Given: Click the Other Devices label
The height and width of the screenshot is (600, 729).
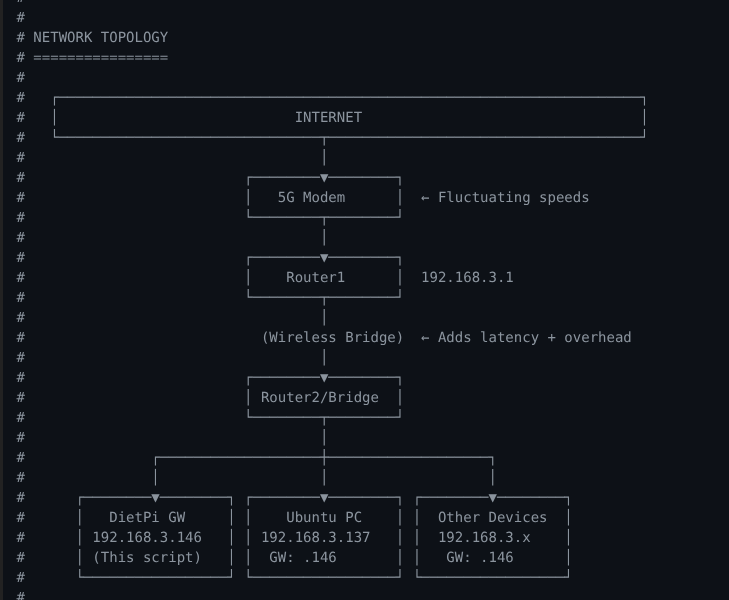Looking at the screenshot, I should coord(492,517).
